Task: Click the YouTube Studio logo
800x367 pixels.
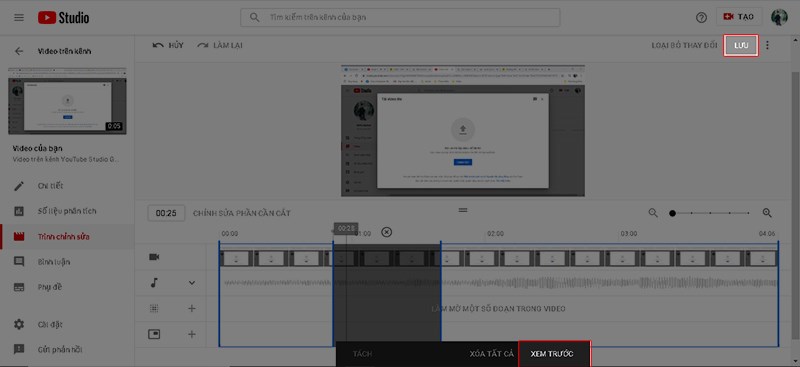Action: [63, 18]
